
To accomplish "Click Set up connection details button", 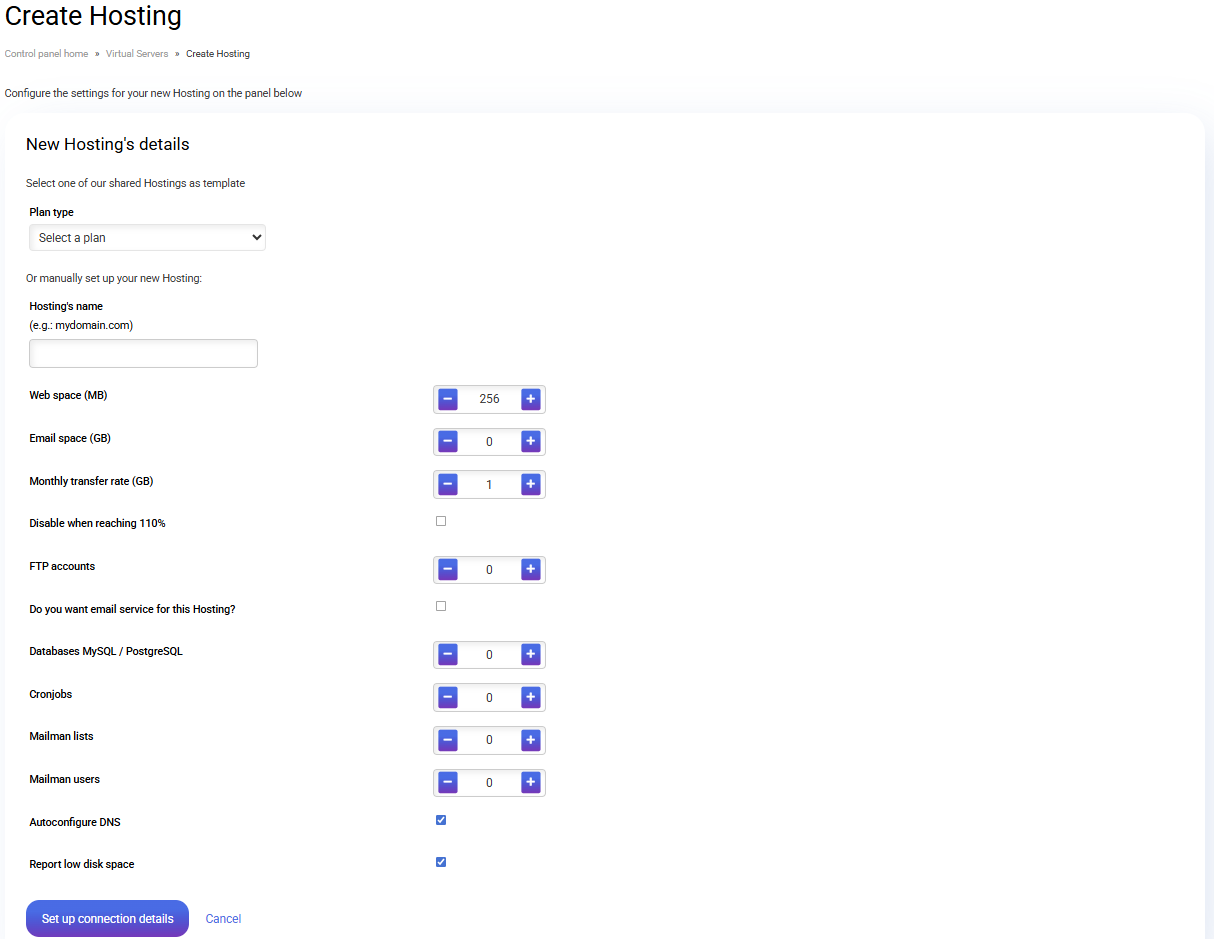I will point(107,918).
